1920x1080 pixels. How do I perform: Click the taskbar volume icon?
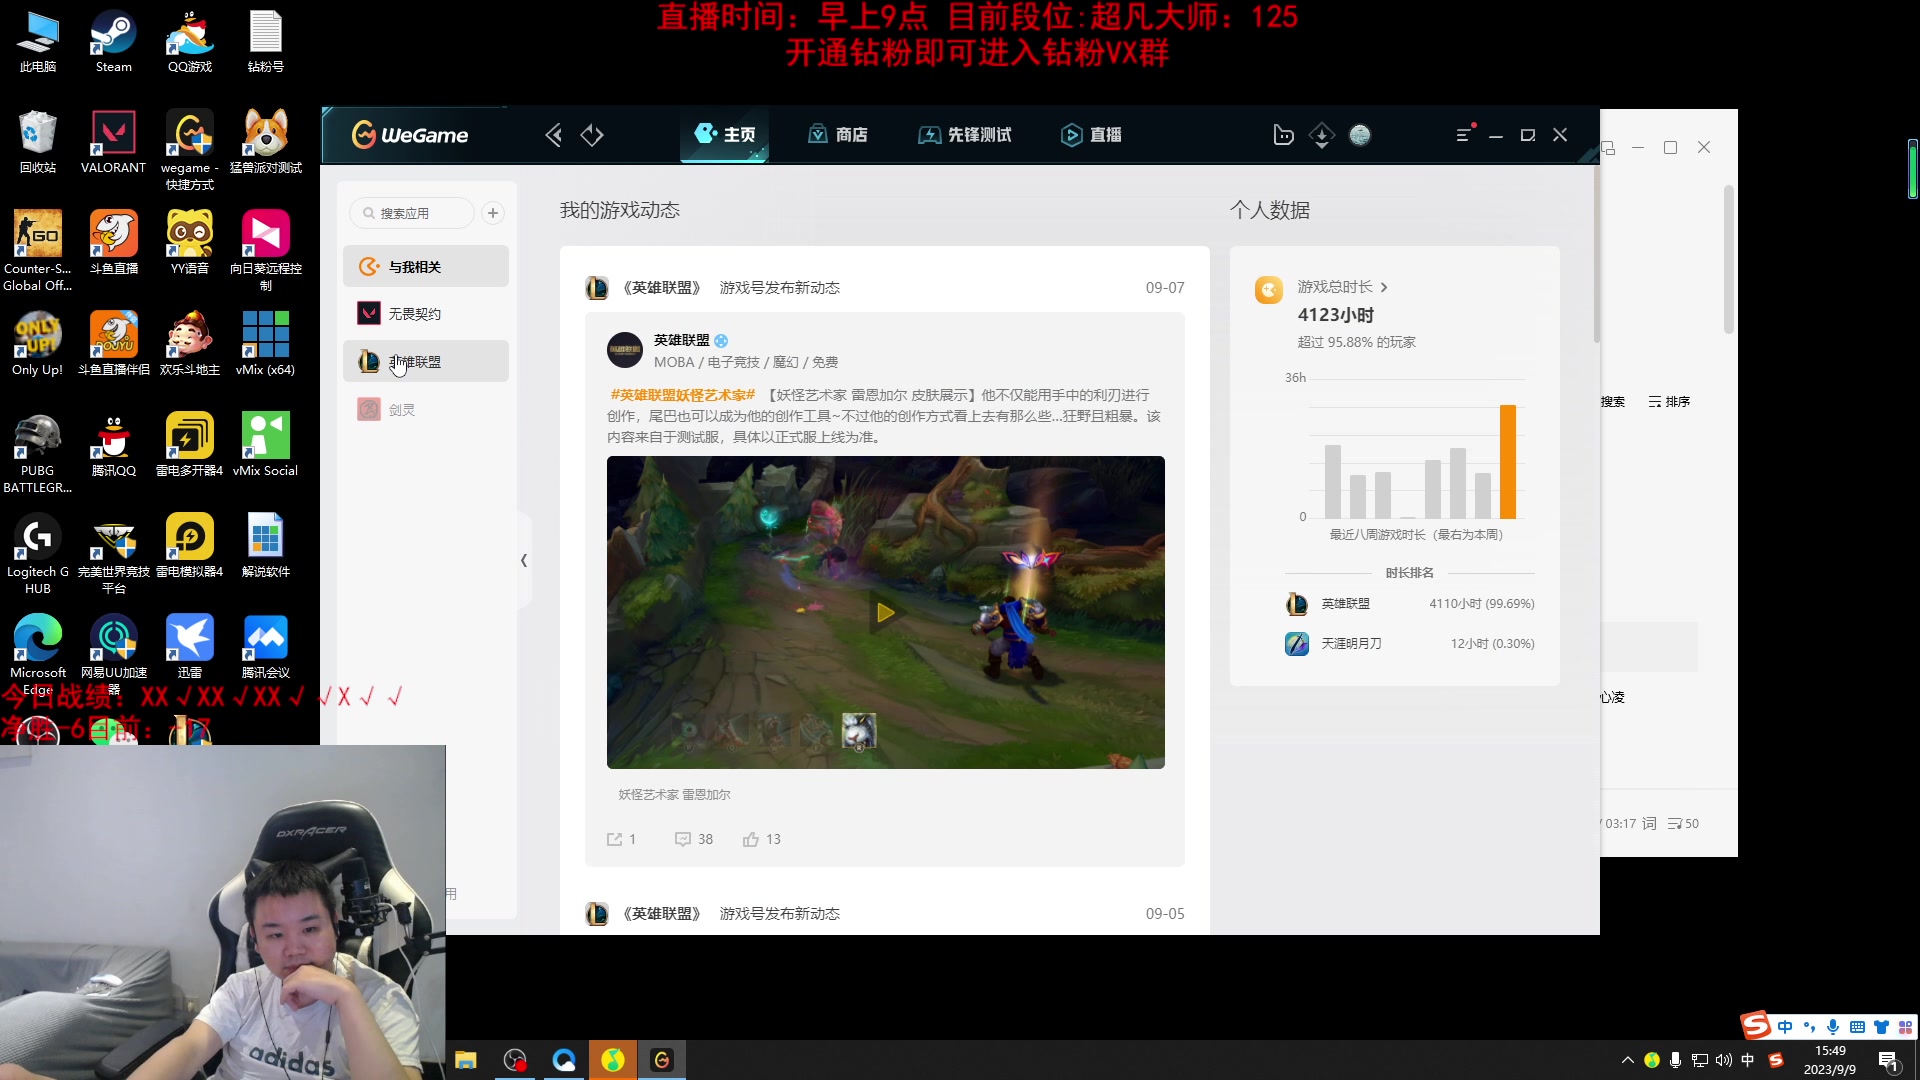[1724, 1060]
